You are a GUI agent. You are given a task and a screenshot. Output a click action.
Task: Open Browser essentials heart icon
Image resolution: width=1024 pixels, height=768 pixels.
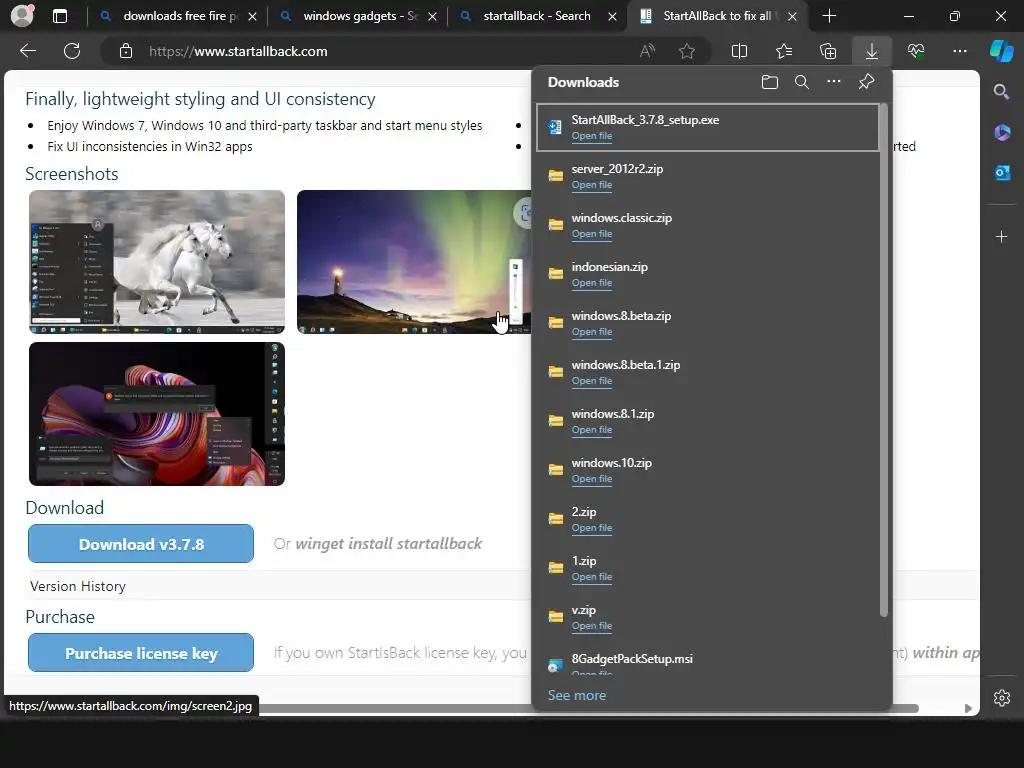click(916, 51)
